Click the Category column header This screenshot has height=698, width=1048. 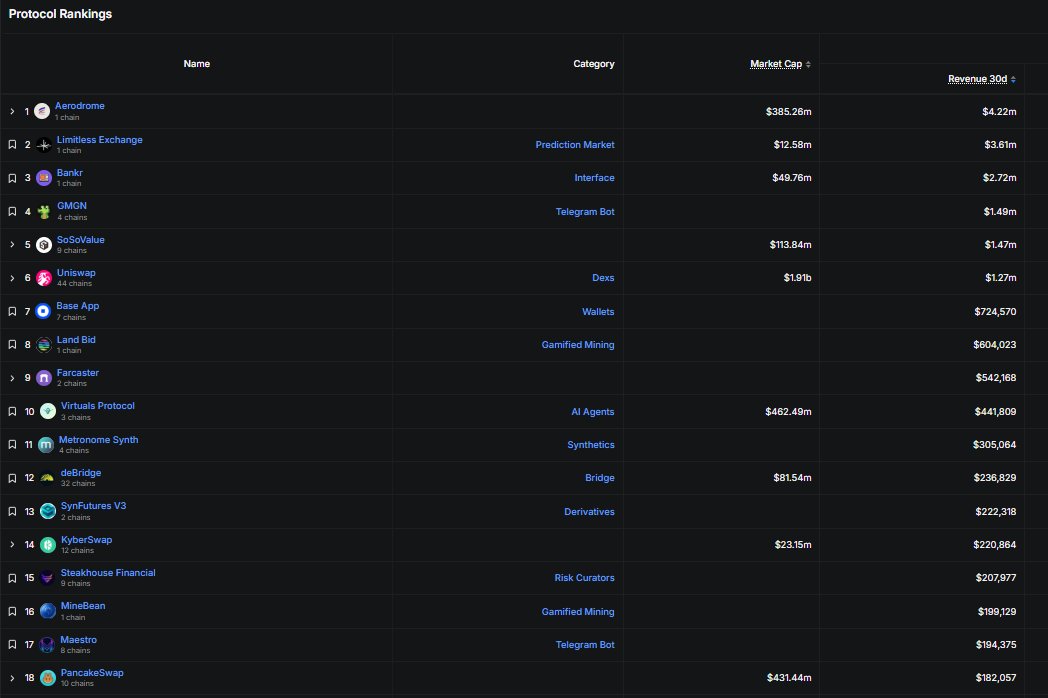coord(594,64)
